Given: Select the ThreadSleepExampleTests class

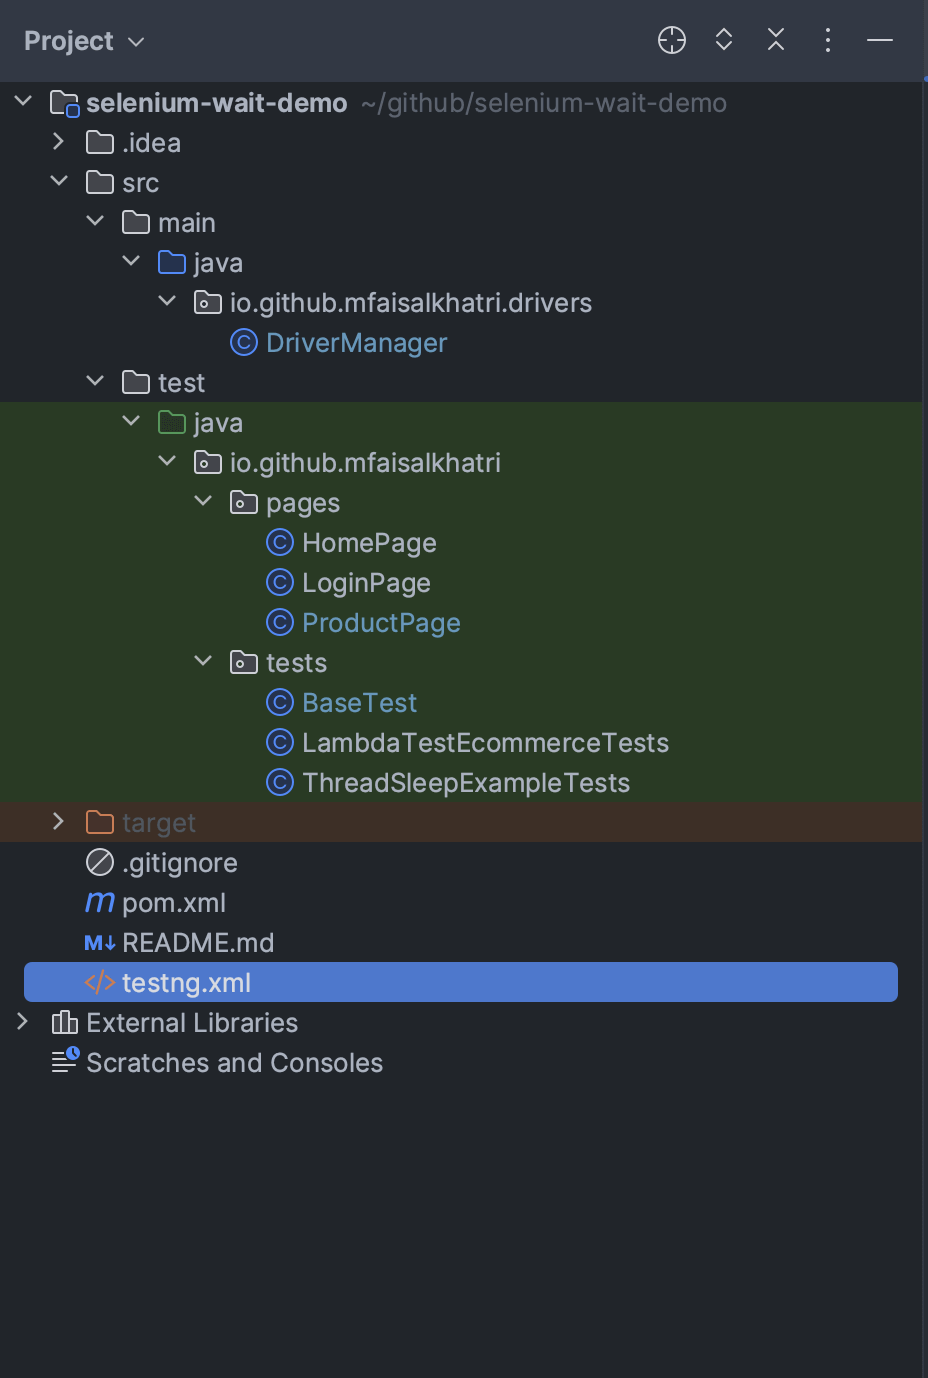Looking at the screenshot, I should coord(466,782).
